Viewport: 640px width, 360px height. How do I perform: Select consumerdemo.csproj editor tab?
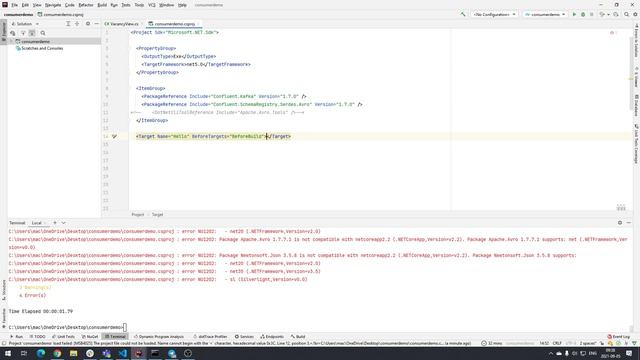click(x=174, y=24)
